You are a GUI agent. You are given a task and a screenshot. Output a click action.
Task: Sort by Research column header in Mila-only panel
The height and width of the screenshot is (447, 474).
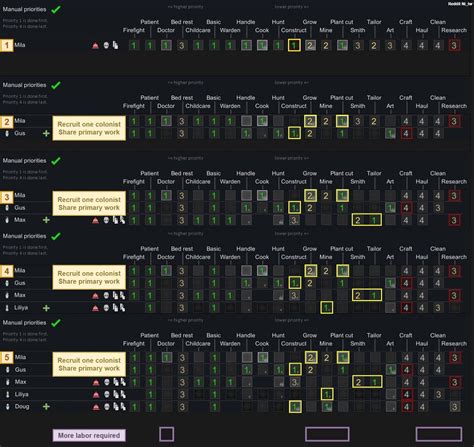(x=454, y=30)
